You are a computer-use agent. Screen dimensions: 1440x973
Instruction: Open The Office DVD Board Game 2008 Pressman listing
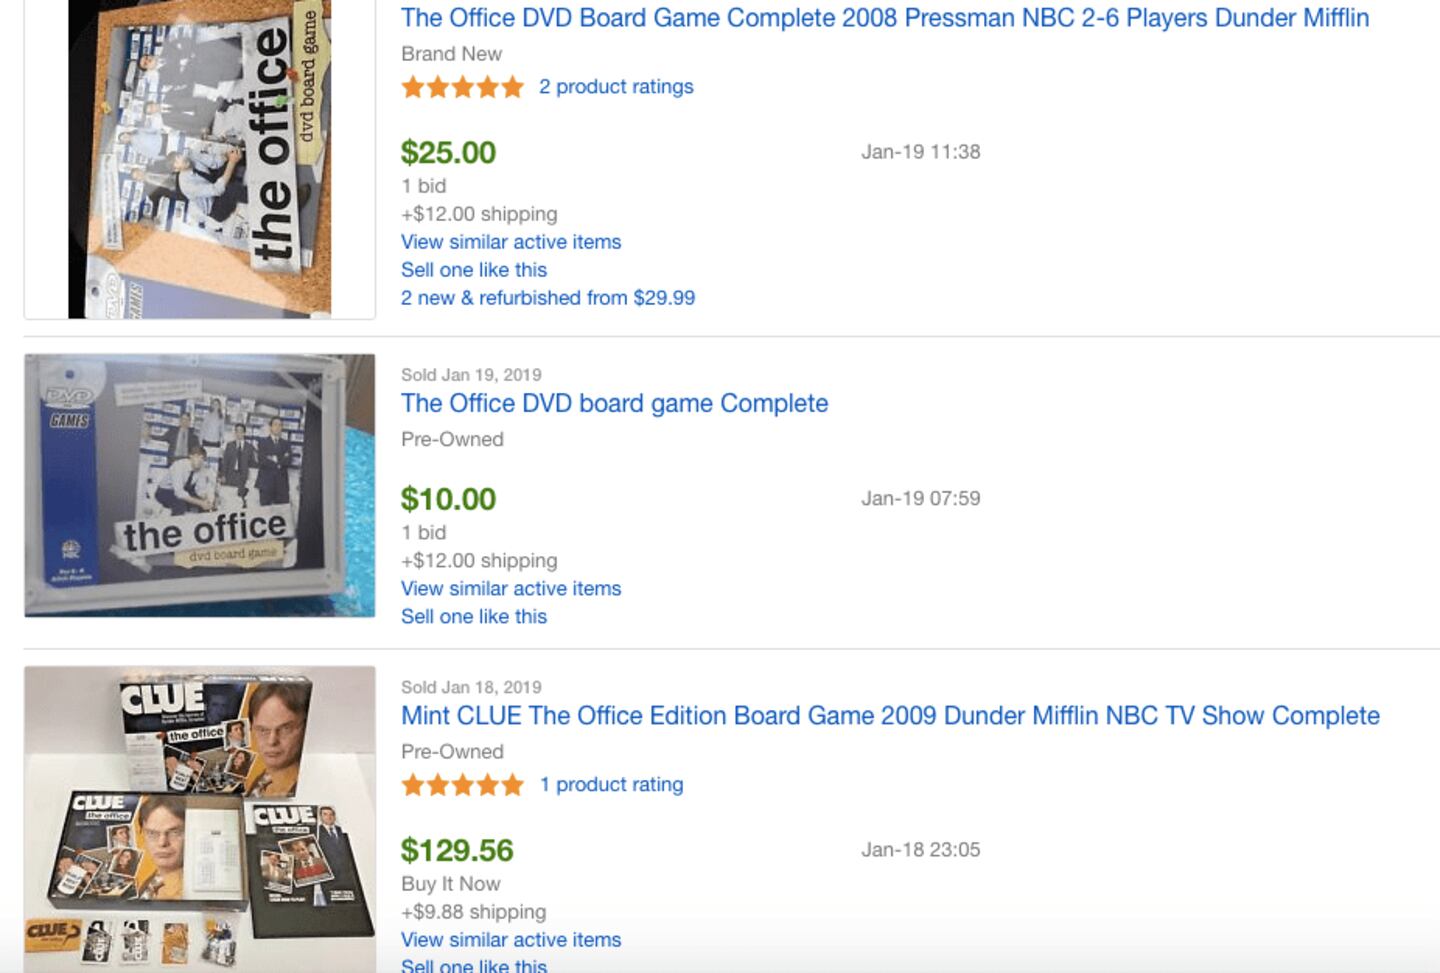point(884,18)
